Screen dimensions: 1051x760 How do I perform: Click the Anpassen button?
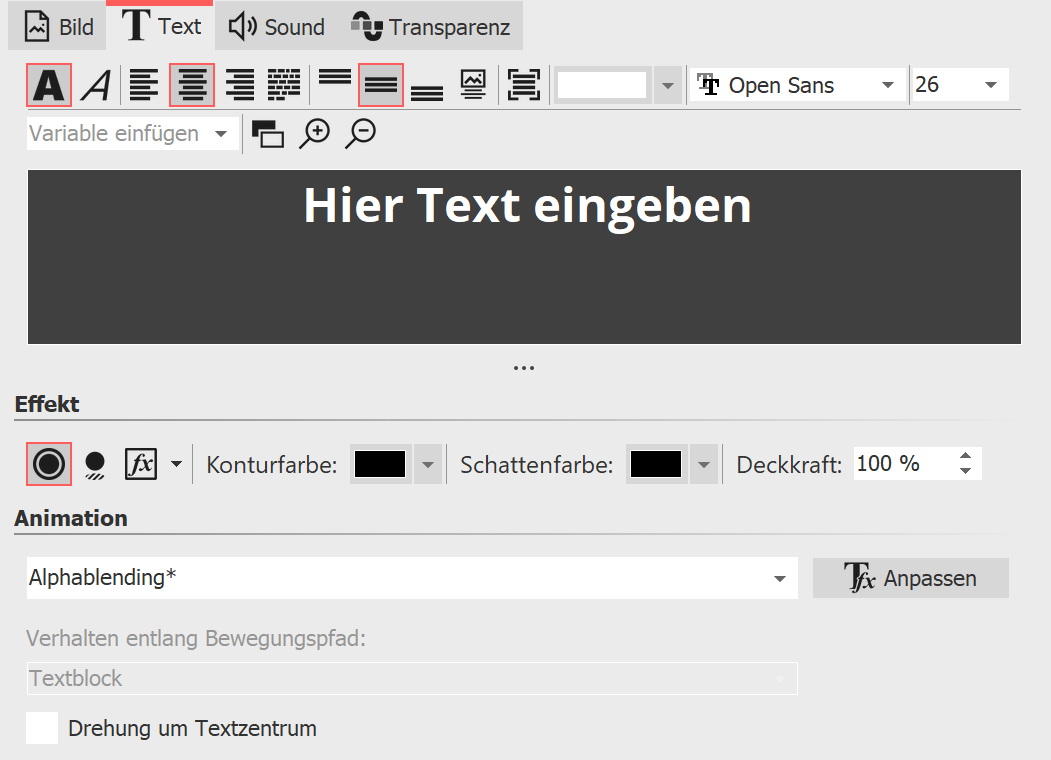tap(911, 578)
